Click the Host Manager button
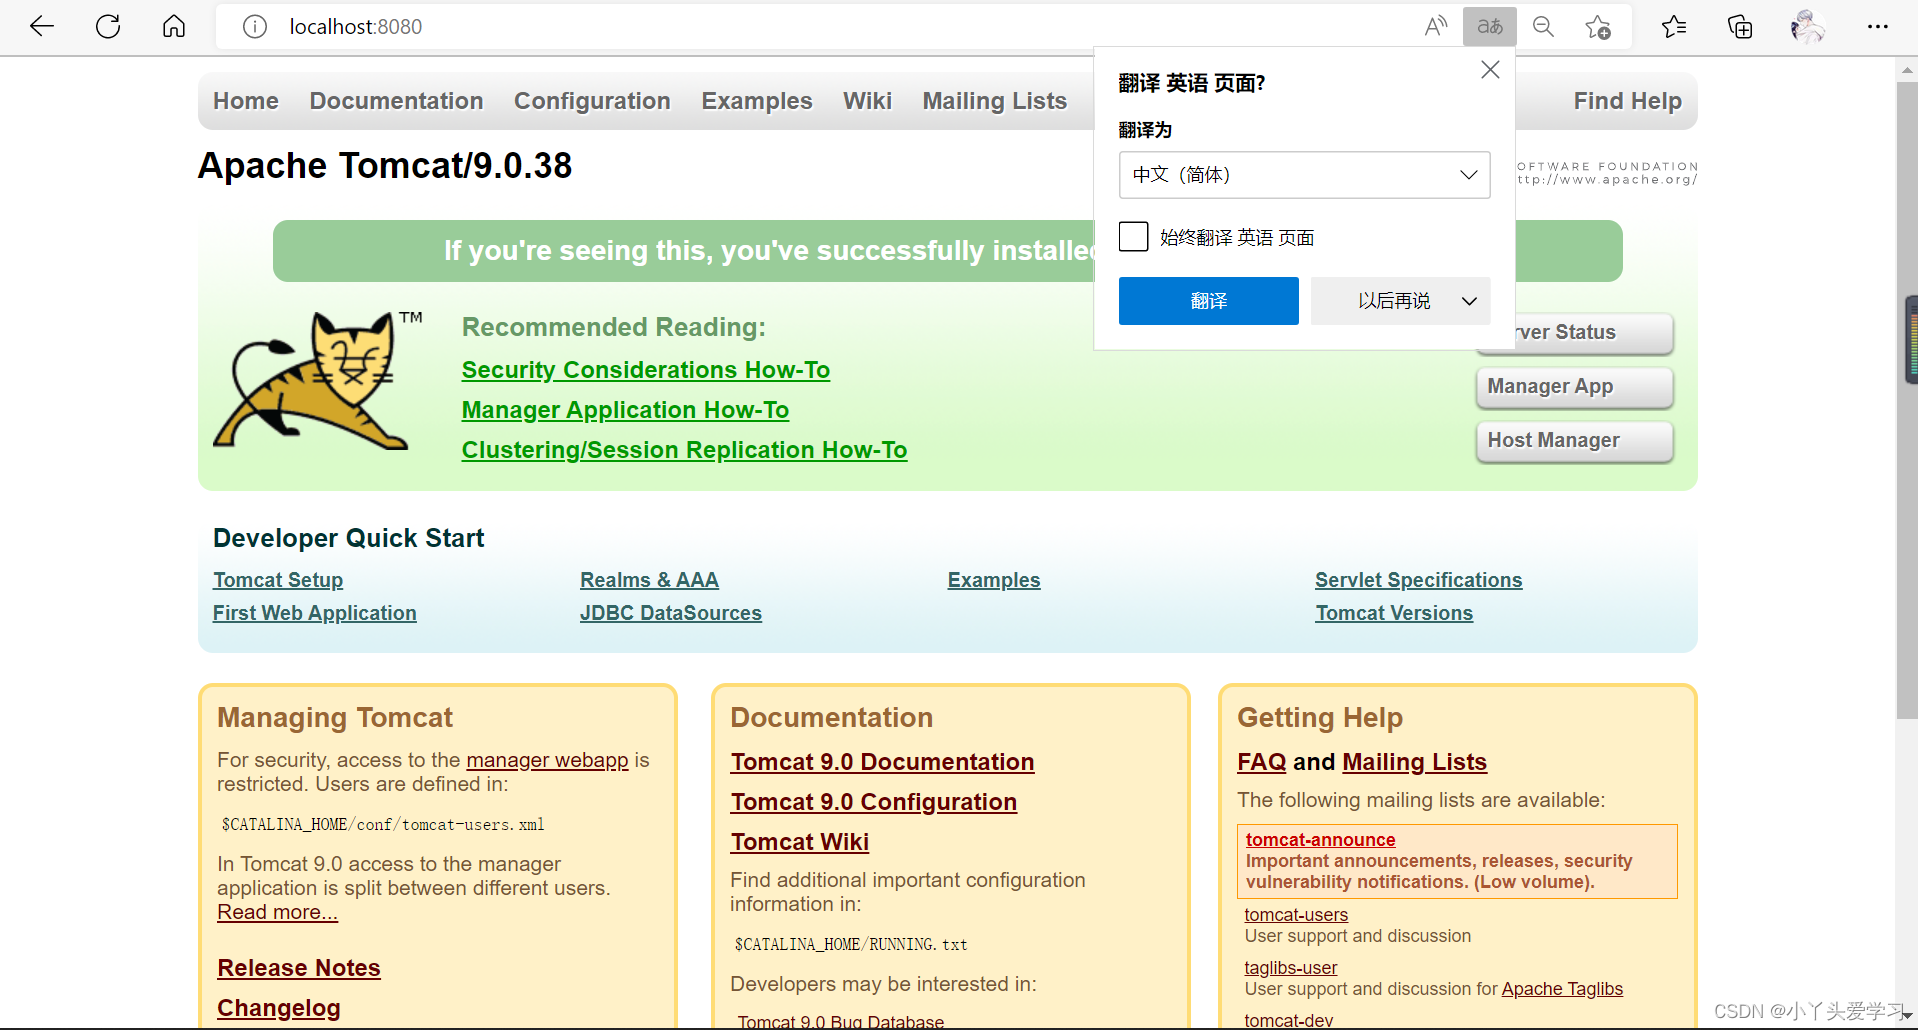This screenshot has height=1030, width=1918. coord(1574,441)
